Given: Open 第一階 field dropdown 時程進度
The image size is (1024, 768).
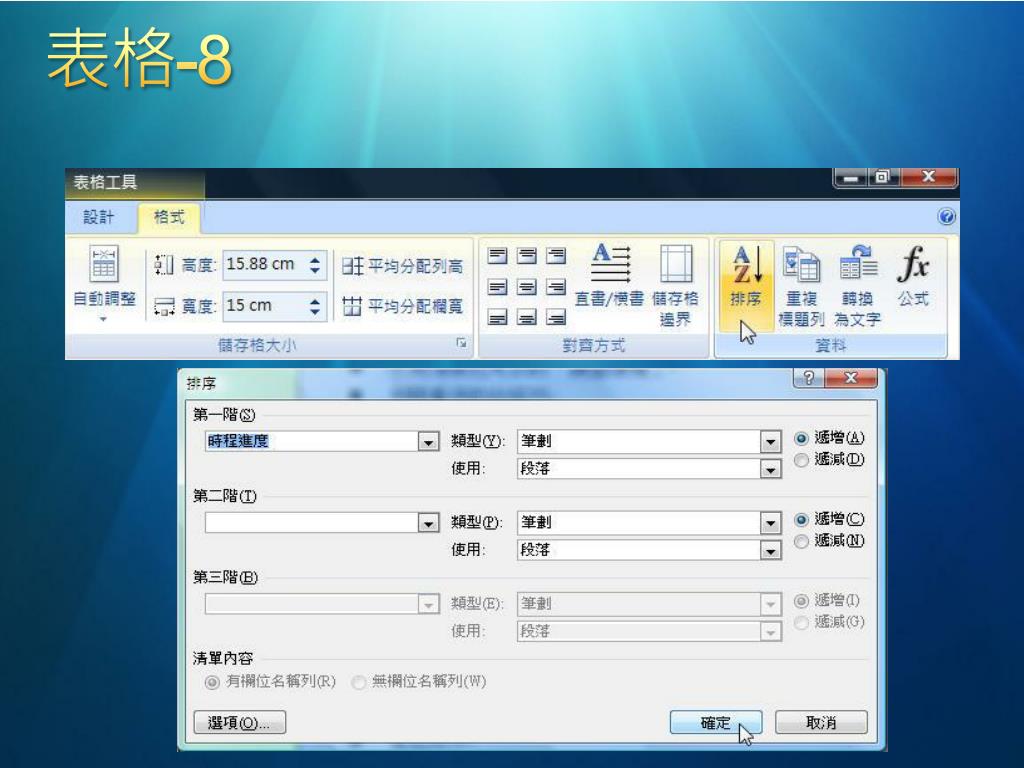Looking at the screenshot, I should [x=428, y=442].
